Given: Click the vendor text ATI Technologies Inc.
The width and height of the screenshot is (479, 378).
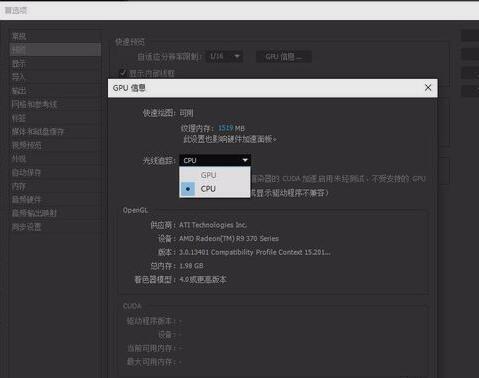Looking at the screenshot, I should point(213,225).
